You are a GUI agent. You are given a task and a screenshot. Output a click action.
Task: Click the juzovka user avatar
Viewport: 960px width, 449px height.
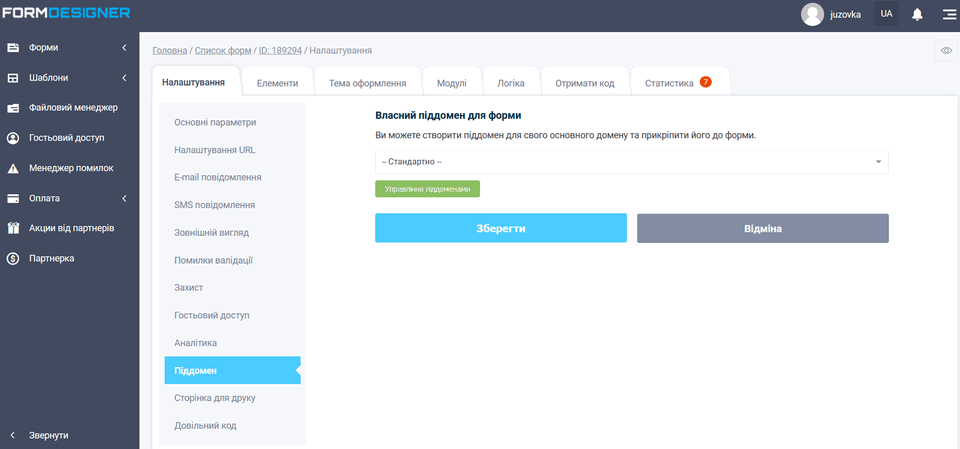(812, 14)
